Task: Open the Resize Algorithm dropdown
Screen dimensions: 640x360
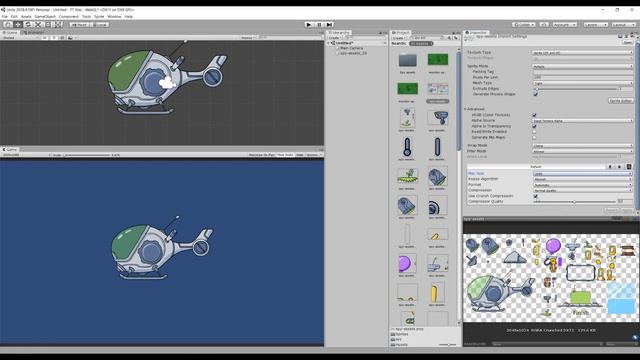Action: [x=582, y=179]
